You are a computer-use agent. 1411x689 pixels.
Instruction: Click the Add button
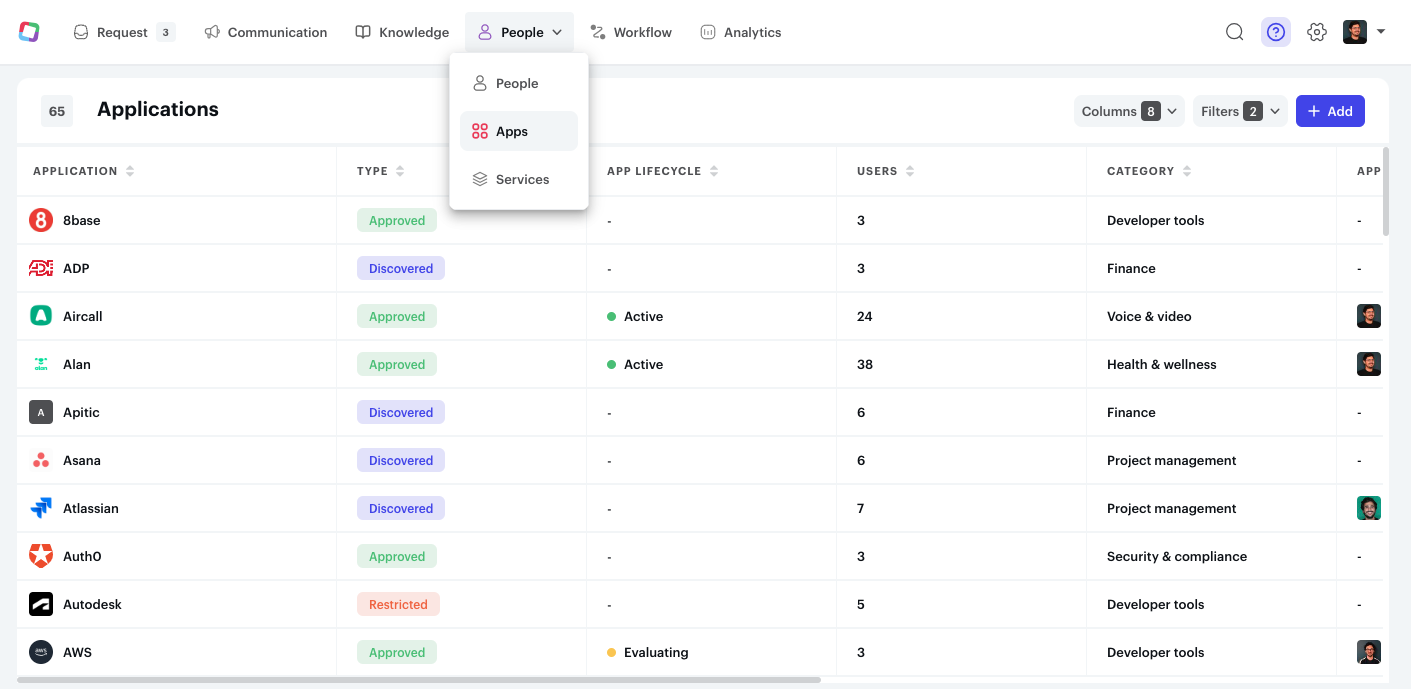[x=1330, y=110]
